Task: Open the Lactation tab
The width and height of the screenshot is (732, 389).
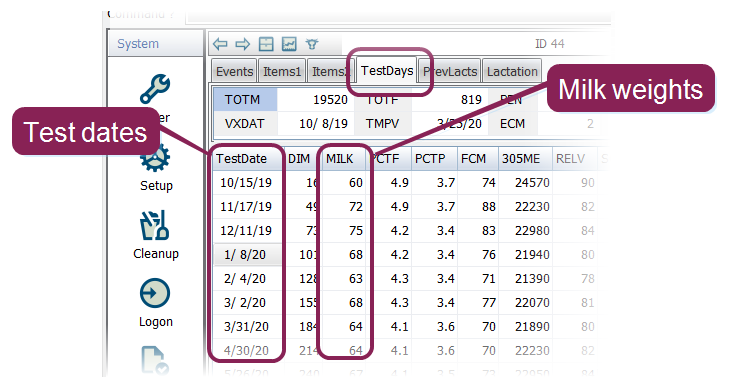Action: coord(512,71)
